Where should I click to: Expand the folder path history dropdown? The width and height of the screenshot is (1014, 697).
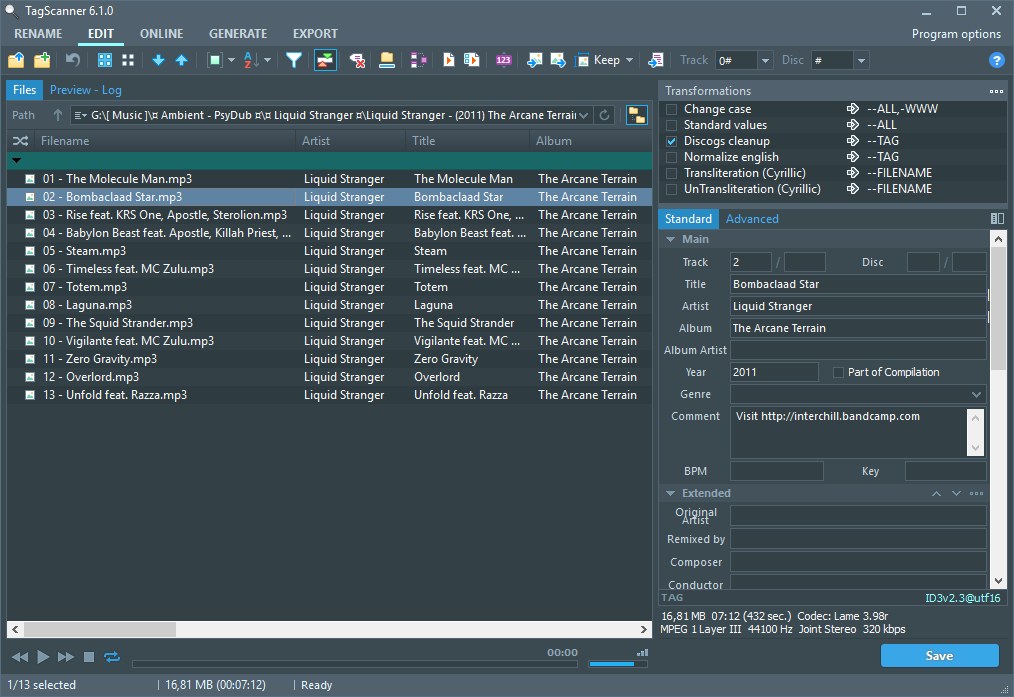pos(583,115)
